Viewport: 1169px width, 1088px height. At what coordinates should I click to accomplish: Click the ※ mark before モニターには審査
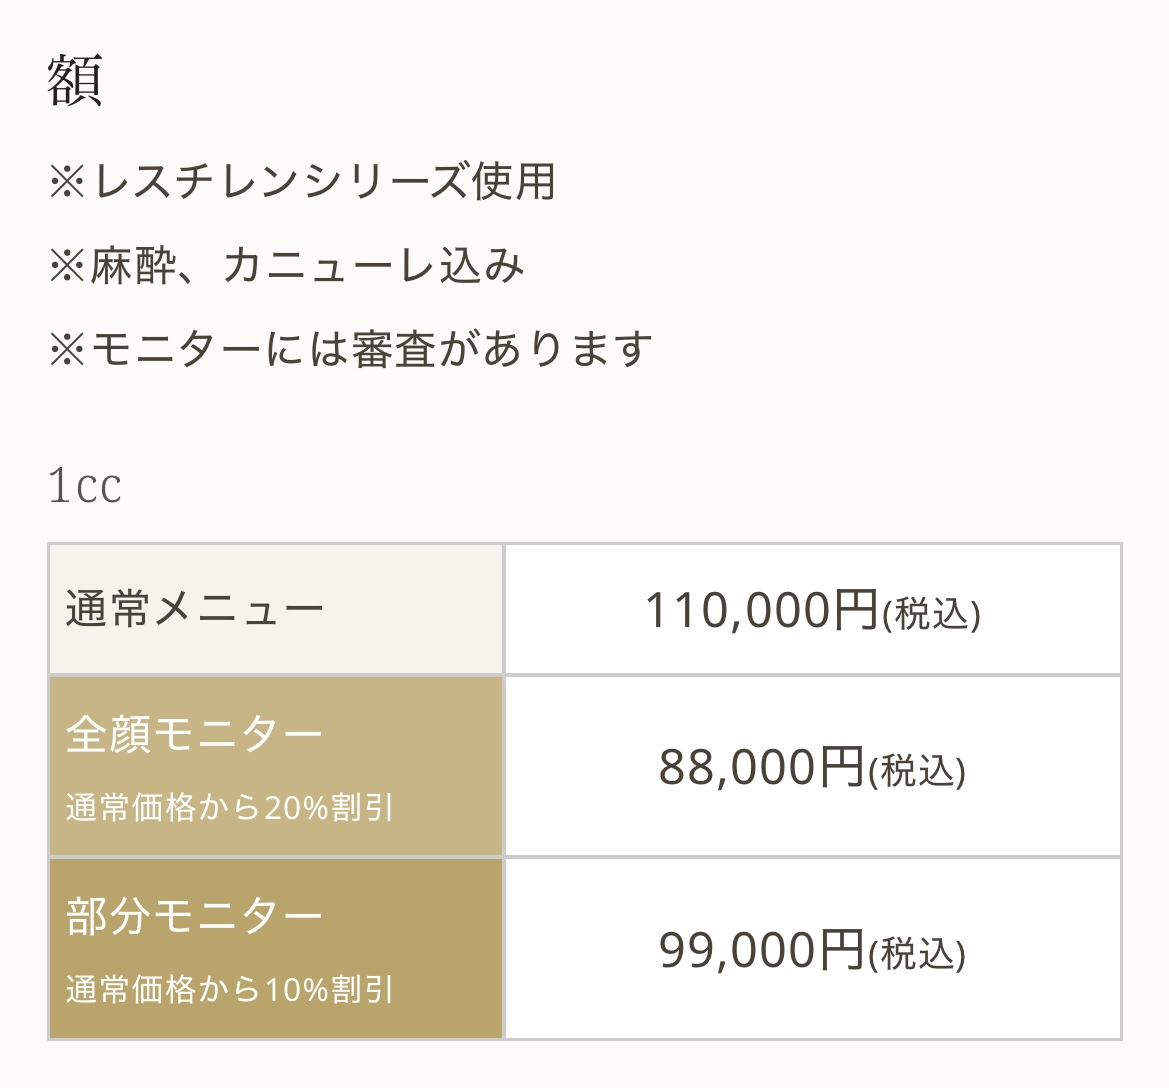point(67,350)
